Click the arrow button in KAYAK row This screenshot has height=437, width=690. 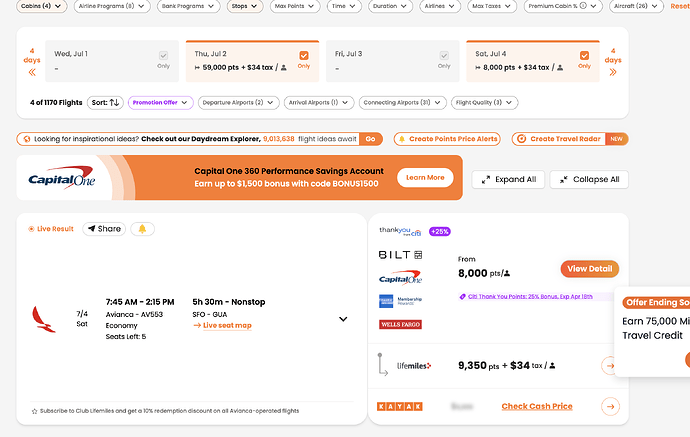(610, 407)
